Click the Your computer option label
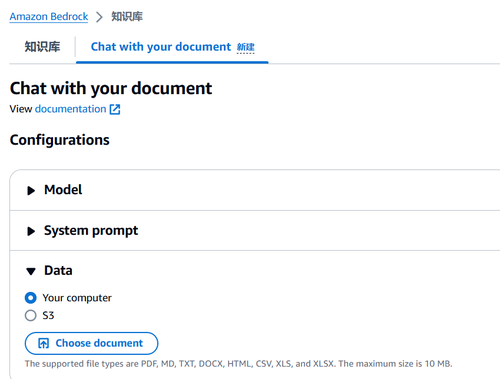 77,298
